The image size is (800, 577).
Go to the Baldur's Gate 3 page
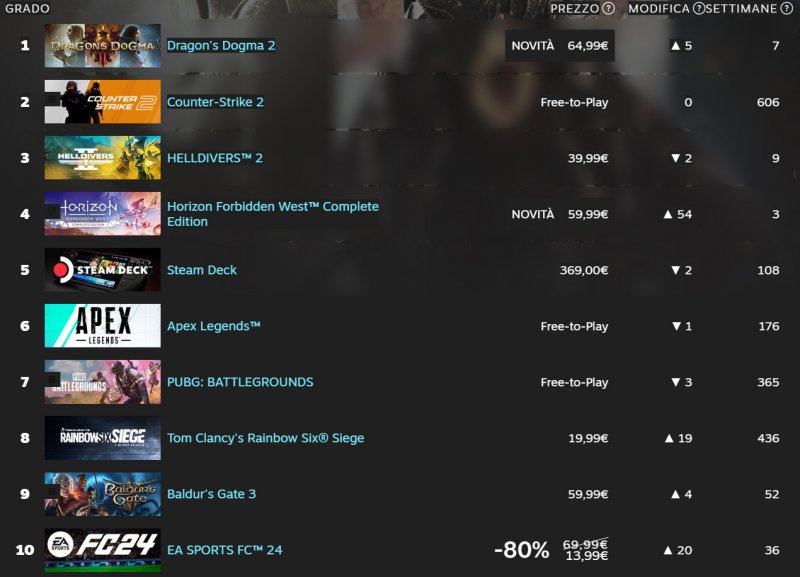tap(211, 494)
